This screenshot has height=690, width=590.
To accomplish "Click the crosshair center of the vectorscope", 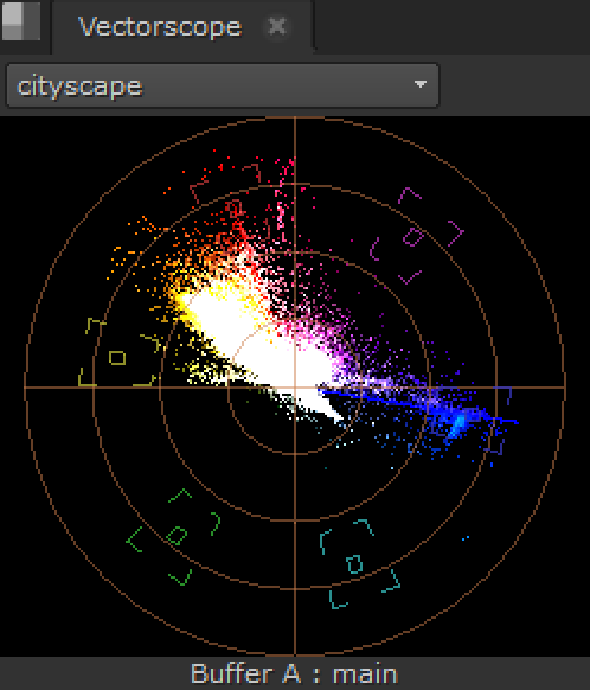I will [295, 387].
